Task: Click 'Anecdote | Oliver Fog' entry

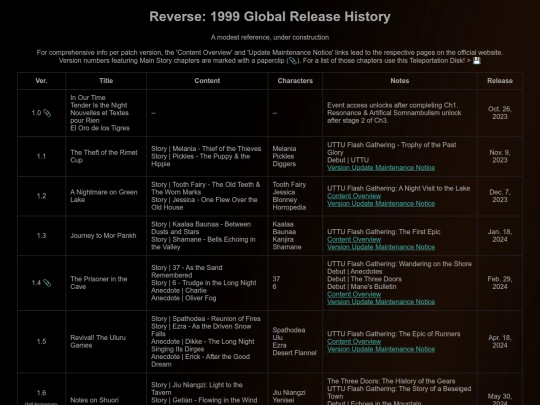Action: (184, 298)
